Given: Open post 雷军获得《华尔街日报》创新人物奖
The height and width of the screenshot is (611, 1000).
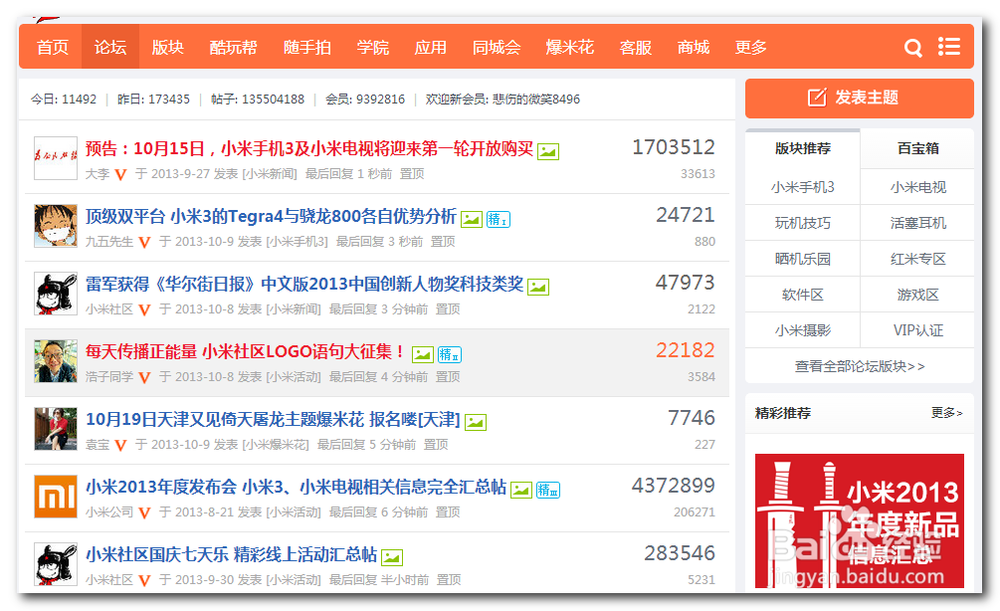Looking at the screenshot, I should [305, 284].
